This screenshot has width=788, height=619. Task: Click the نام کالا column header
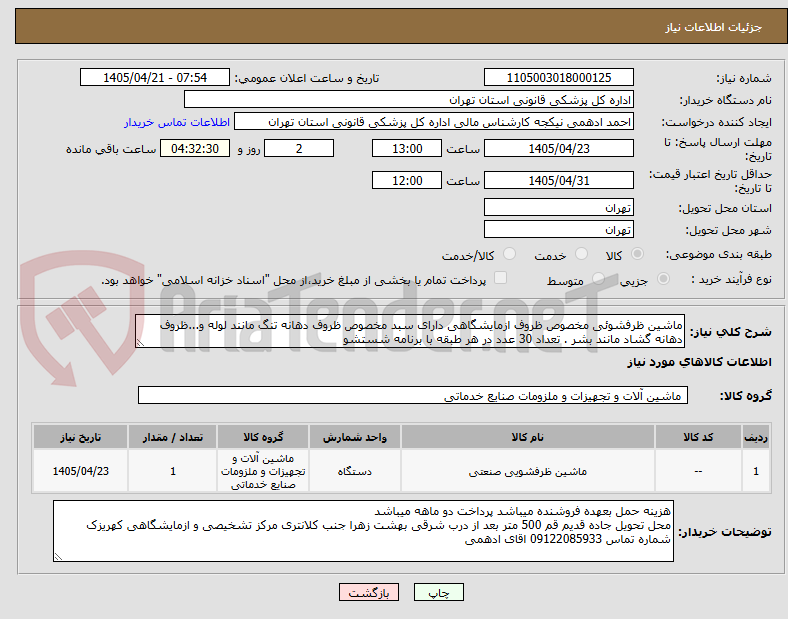coord(528,437)
